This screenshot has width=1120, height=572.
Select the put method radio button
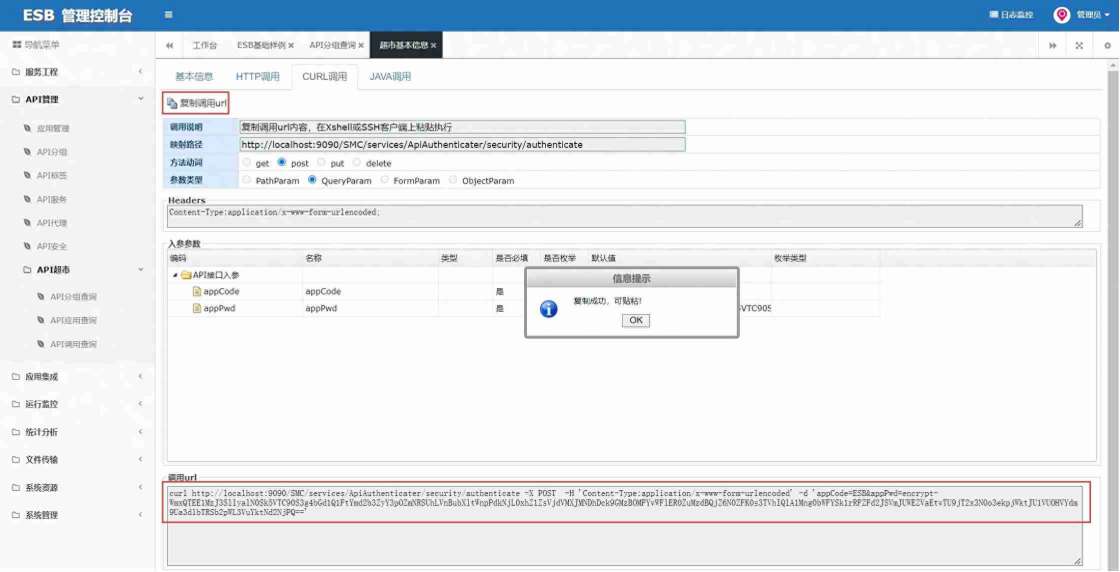[x=321, y=163]
